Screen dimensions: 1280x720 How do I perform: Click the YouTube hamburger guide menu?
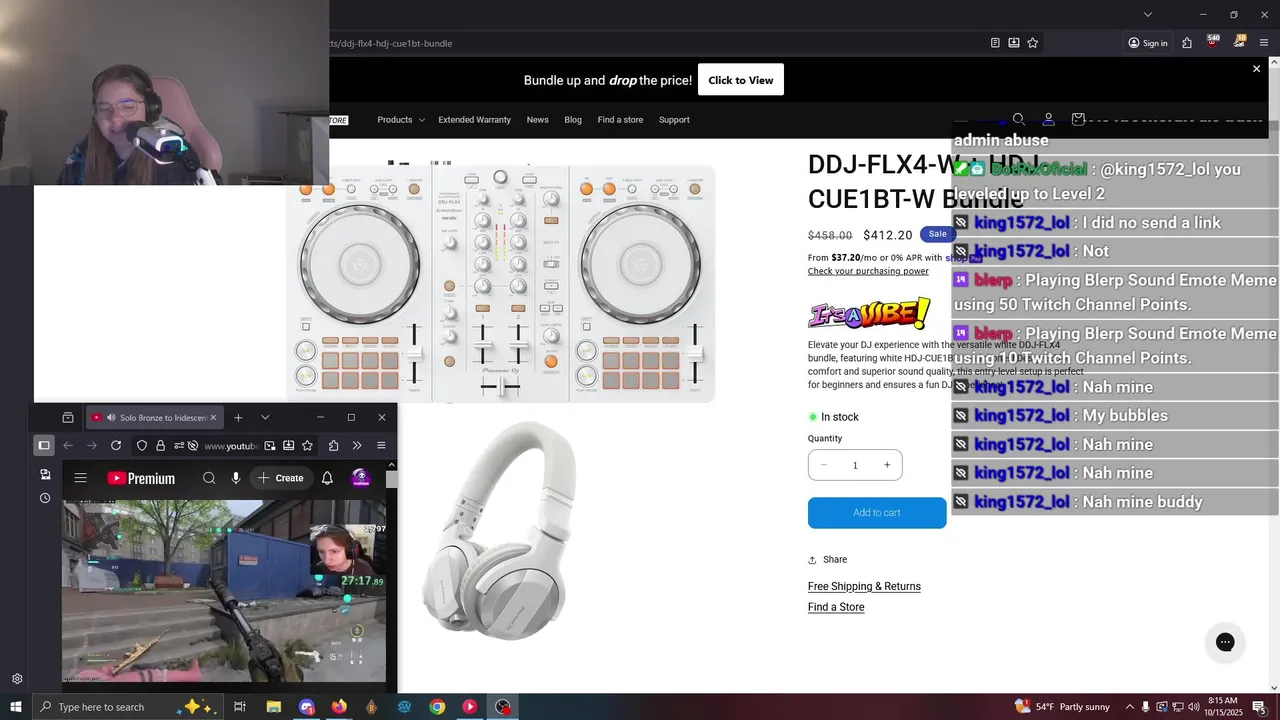tap(81, 478)
